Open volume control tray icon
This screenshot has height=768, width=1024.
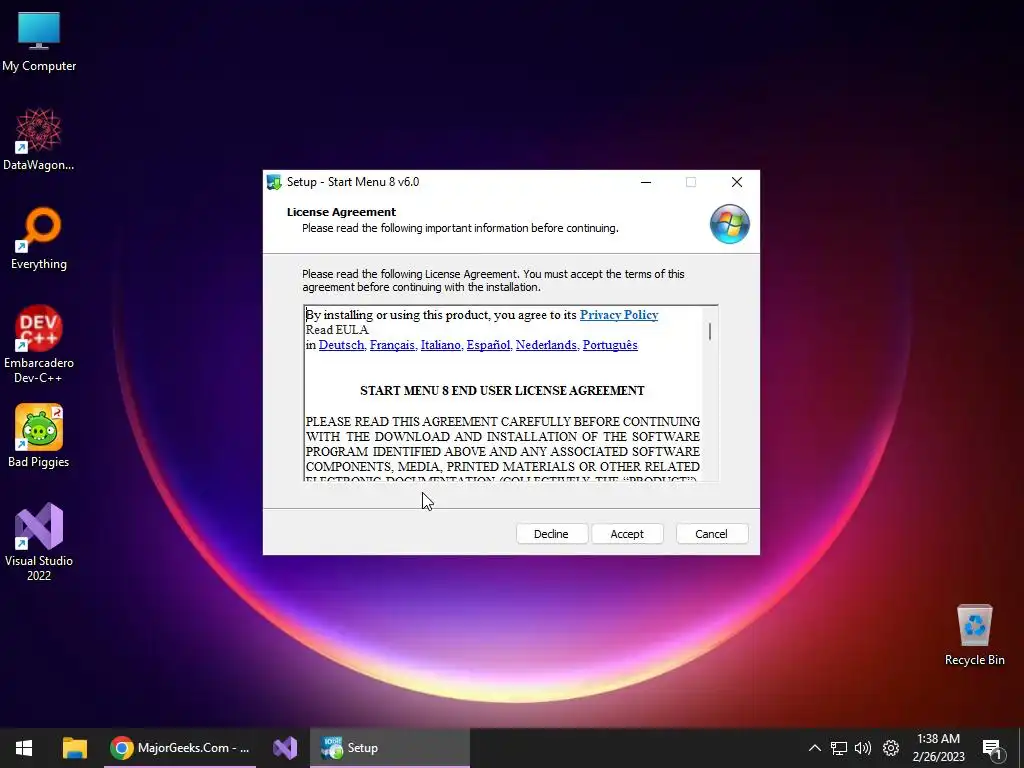point(863,748)
